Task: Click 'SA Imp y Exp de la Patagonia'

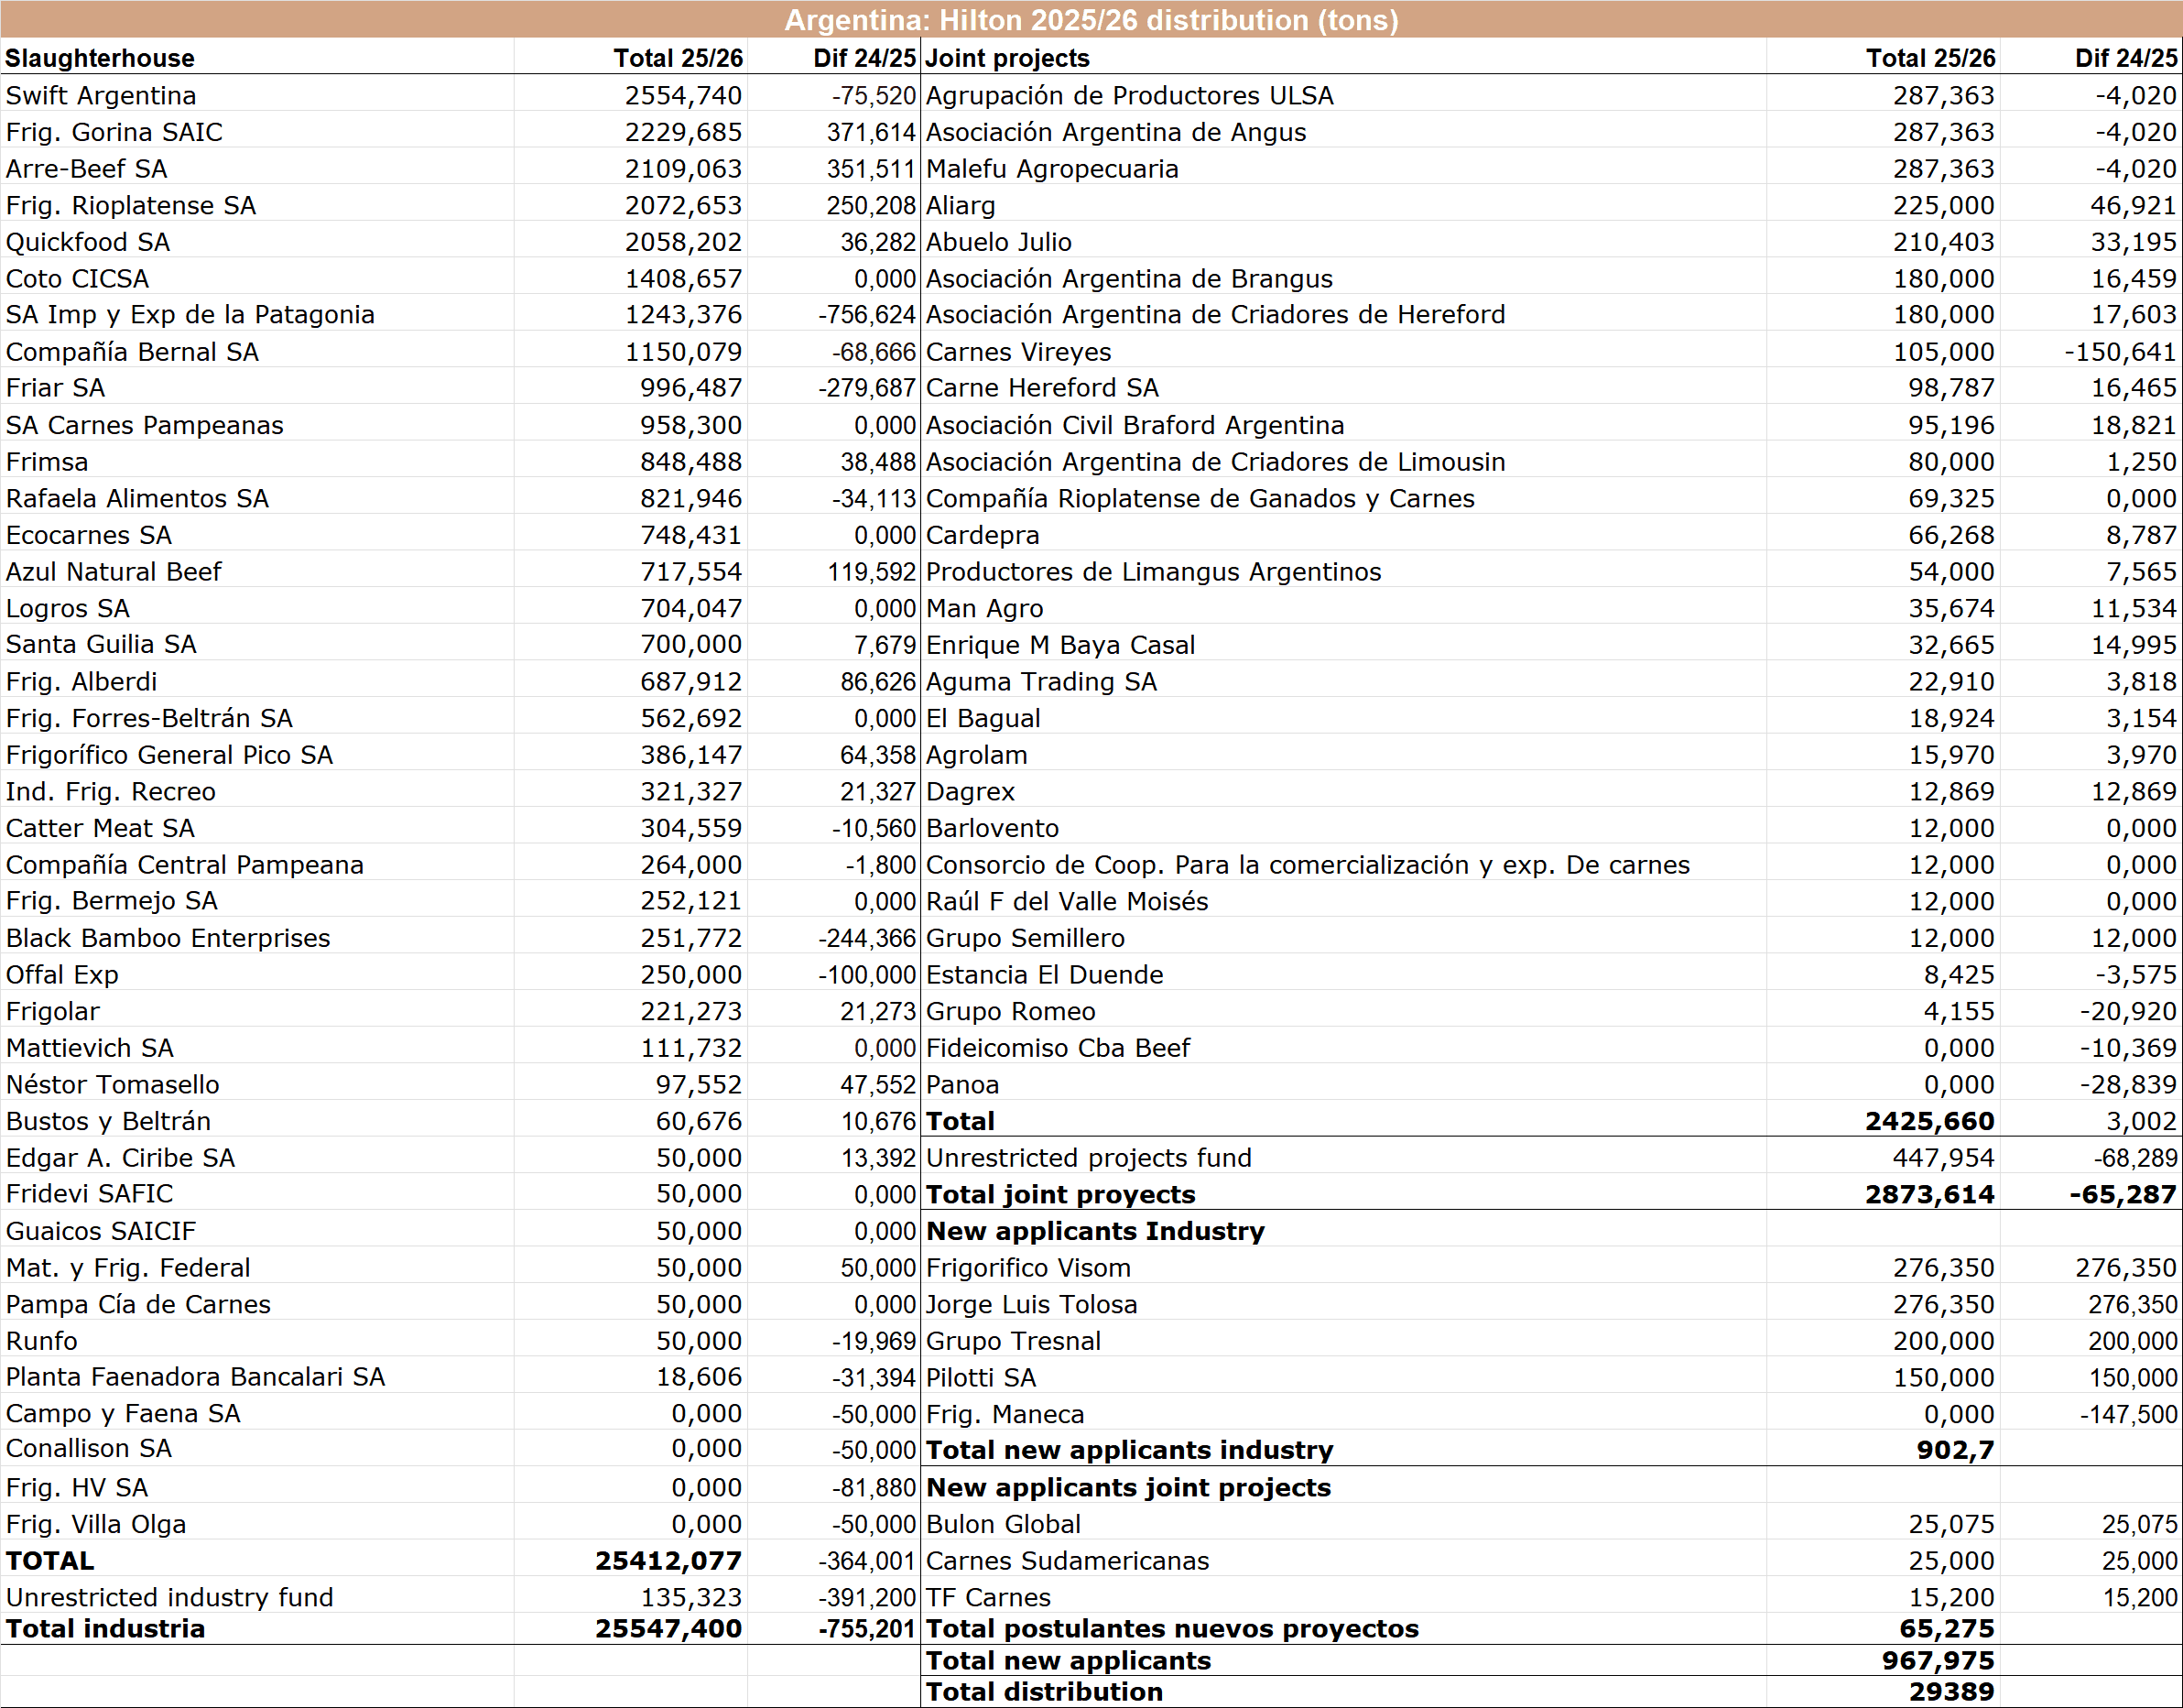Action: click(x=190, y=315)
